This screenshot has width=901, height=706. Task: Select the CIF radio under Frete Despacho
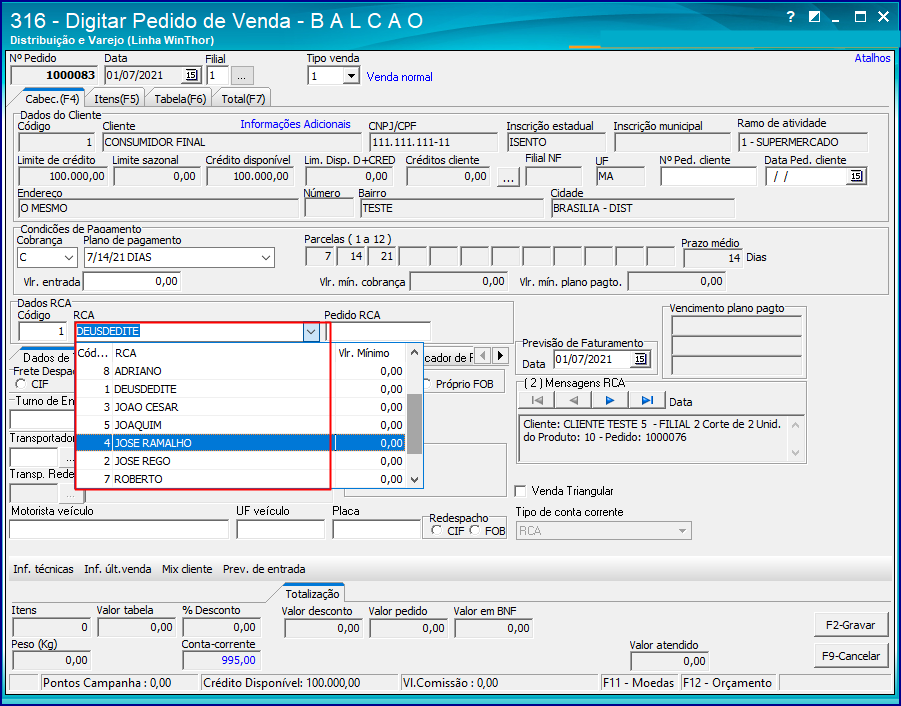(x=22, y=384)
